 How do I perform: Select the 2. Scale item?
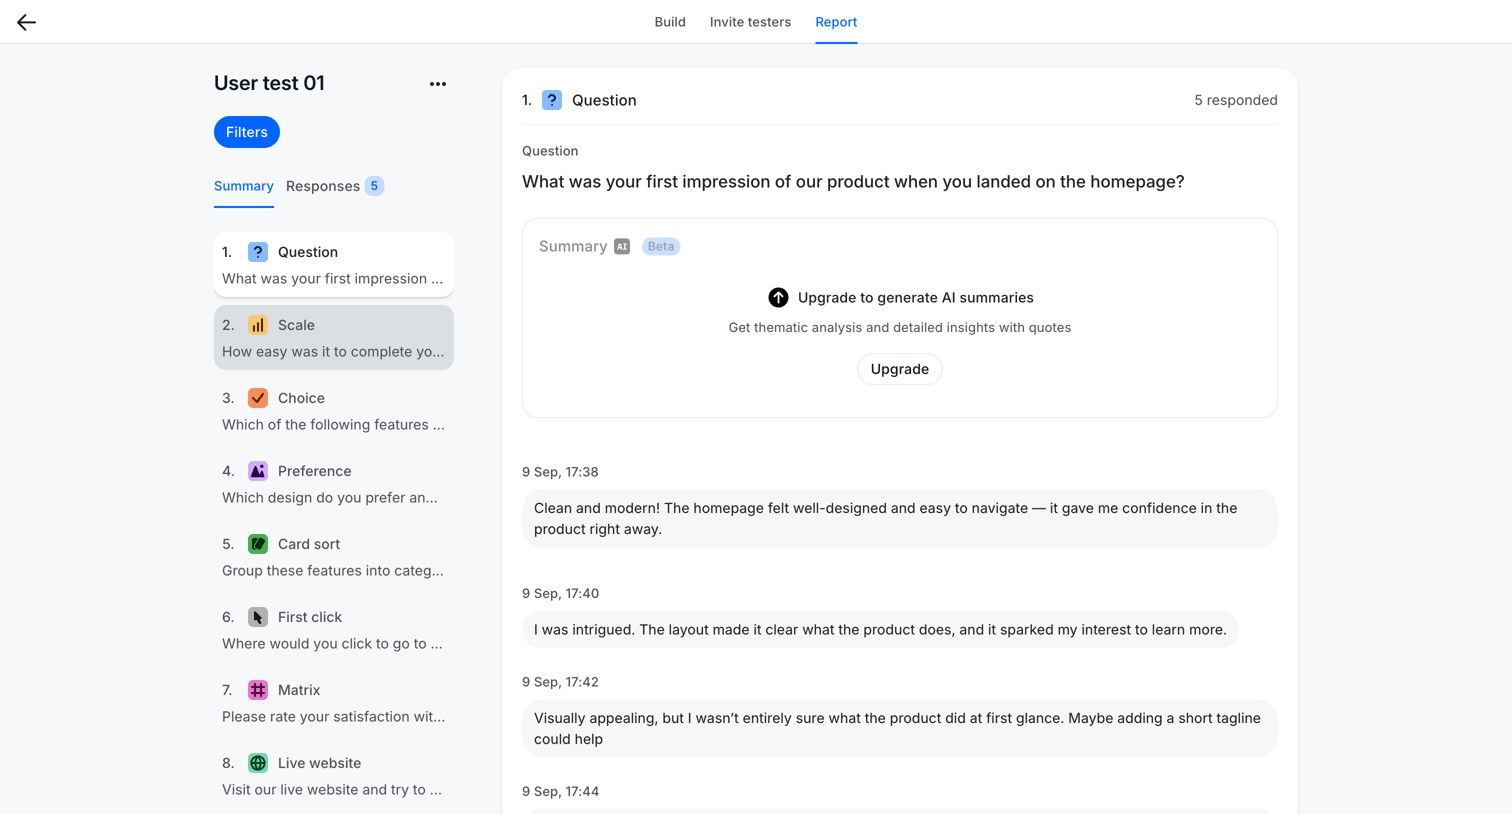pyautogui.click(x=334, y=338)
